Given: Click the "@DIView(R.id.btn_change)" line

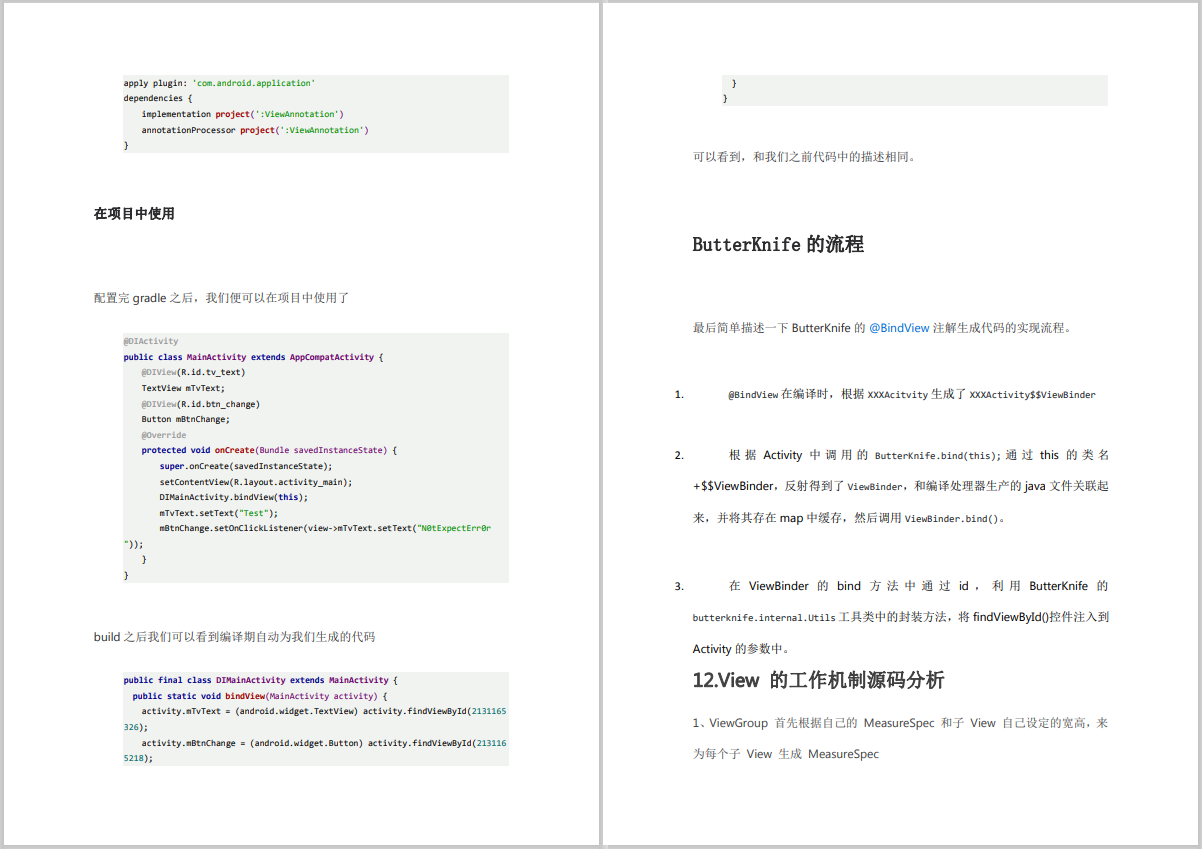Looking at the screenshot, I should (x=200, y=404).
